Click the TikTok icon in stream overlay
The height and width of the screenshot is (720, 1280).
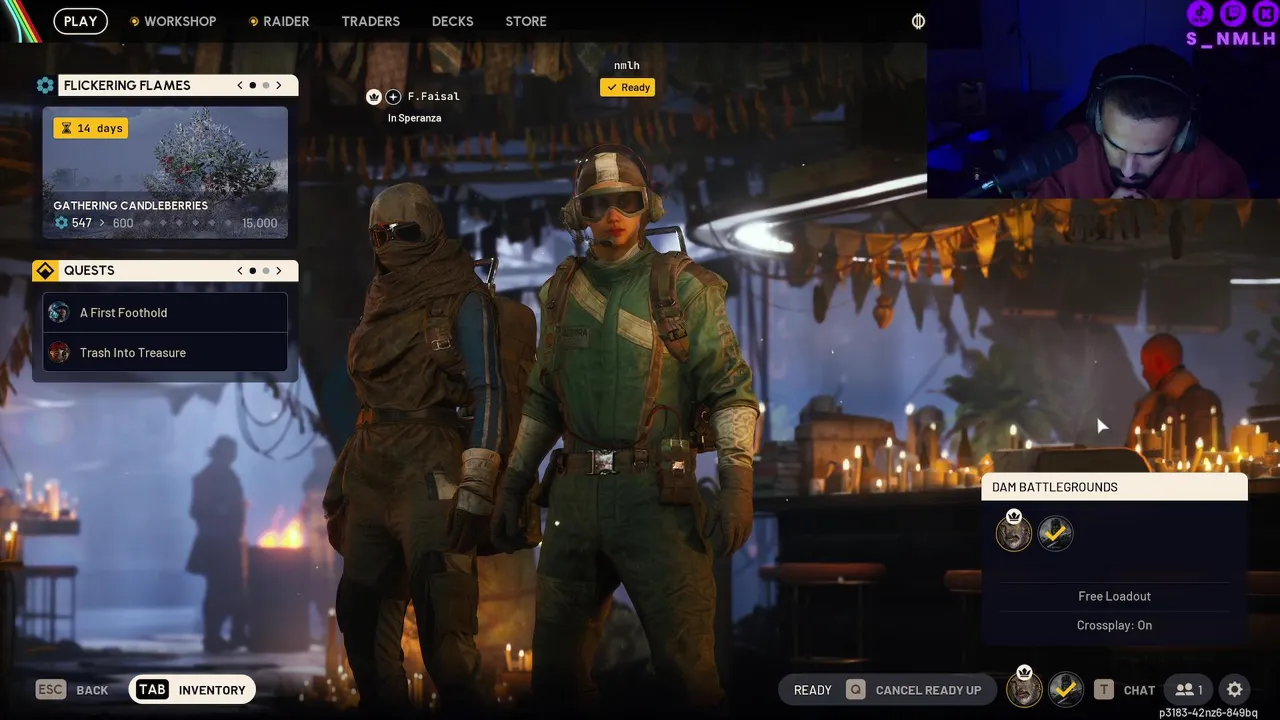point(1200,13)
